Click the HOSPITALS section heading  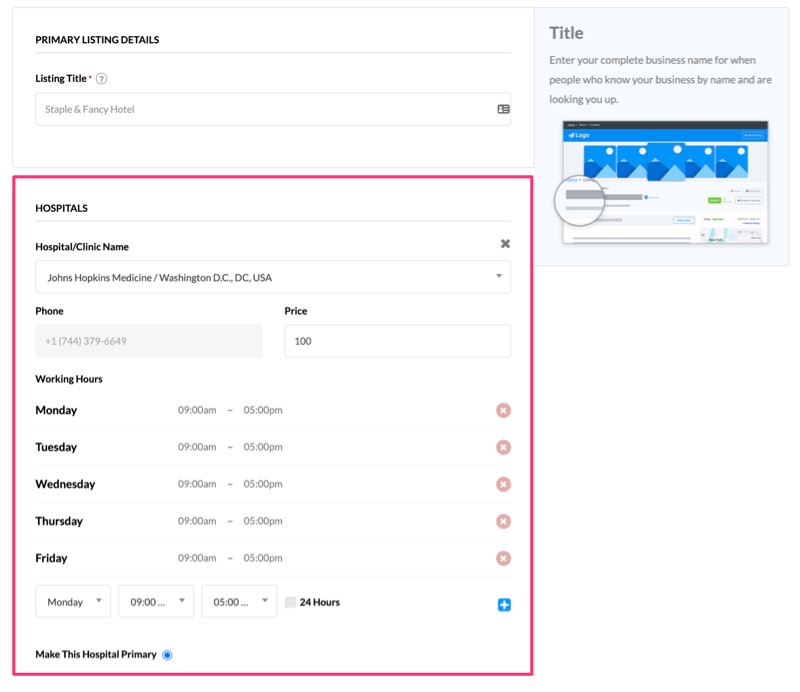click(61, 208)
